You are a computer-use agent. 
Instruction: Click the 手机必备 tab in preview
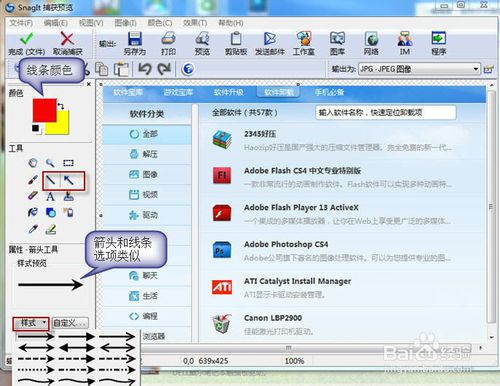coord(329,92)
